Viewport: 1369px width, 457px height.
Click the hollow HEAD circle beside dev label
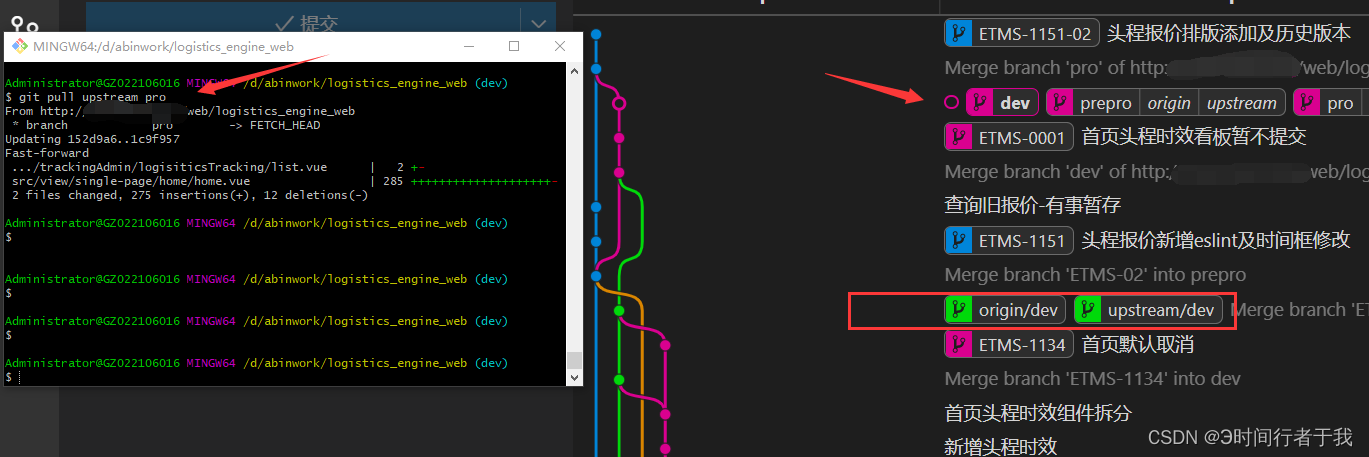(x=951, y=102)
